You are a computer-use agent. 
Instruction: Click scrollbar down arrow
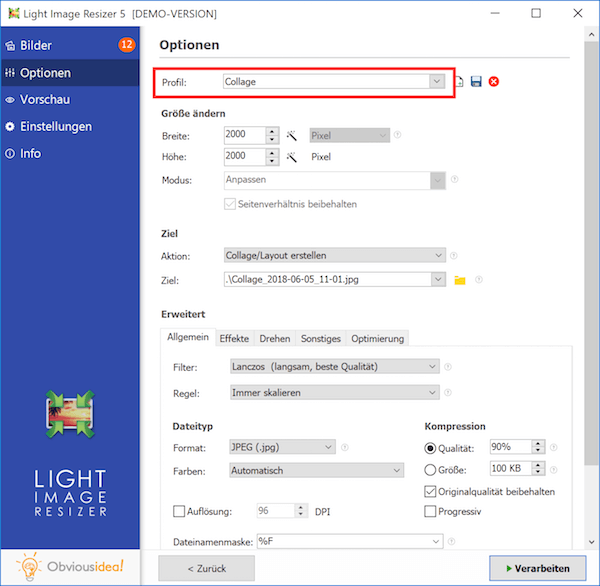coord(592,542)
